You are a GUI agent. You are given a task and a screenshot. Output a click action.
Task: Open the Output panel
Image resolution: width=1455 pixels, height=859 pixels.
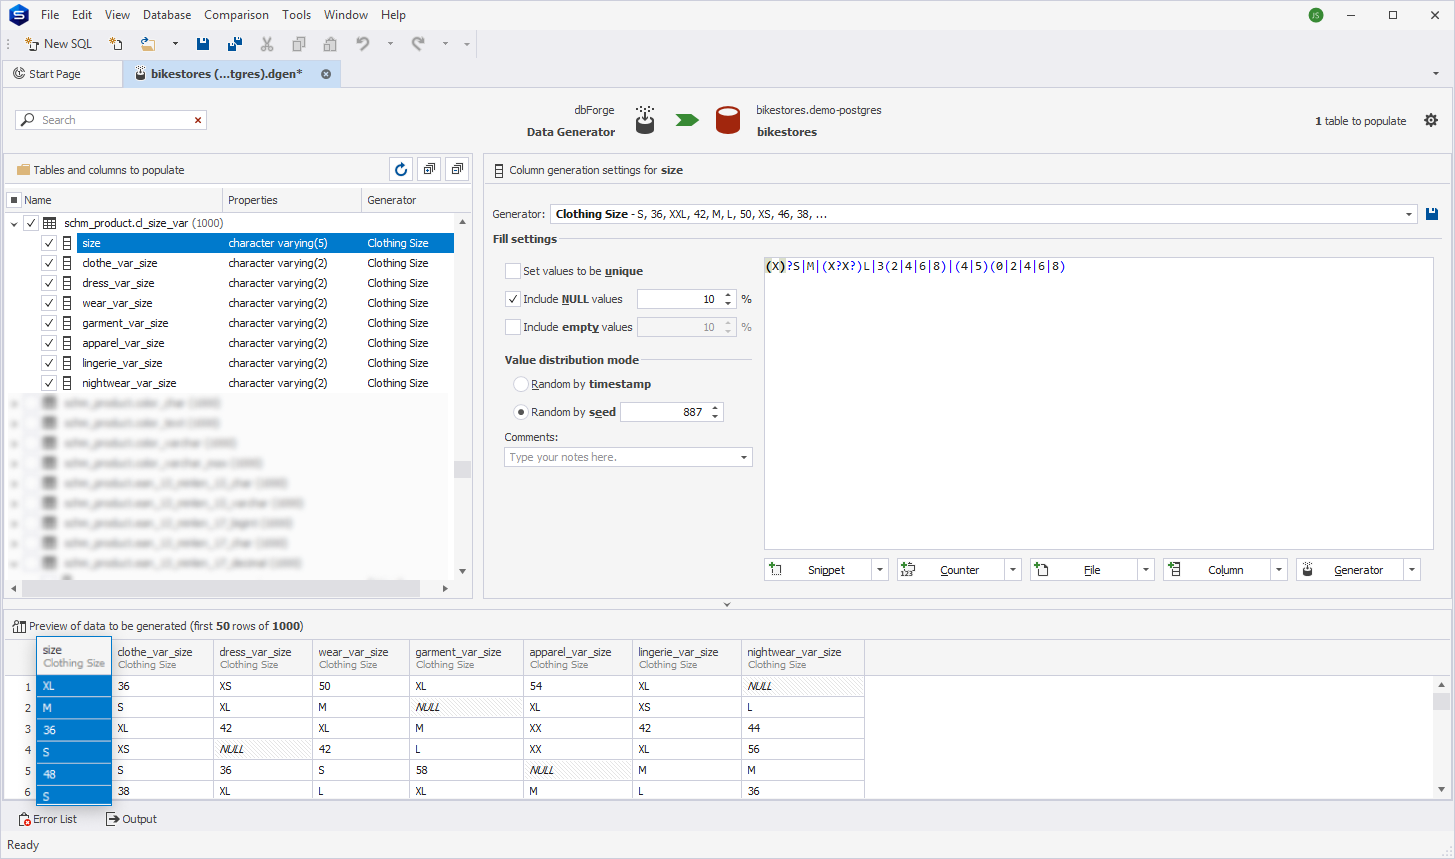click(x=131, y=819)
